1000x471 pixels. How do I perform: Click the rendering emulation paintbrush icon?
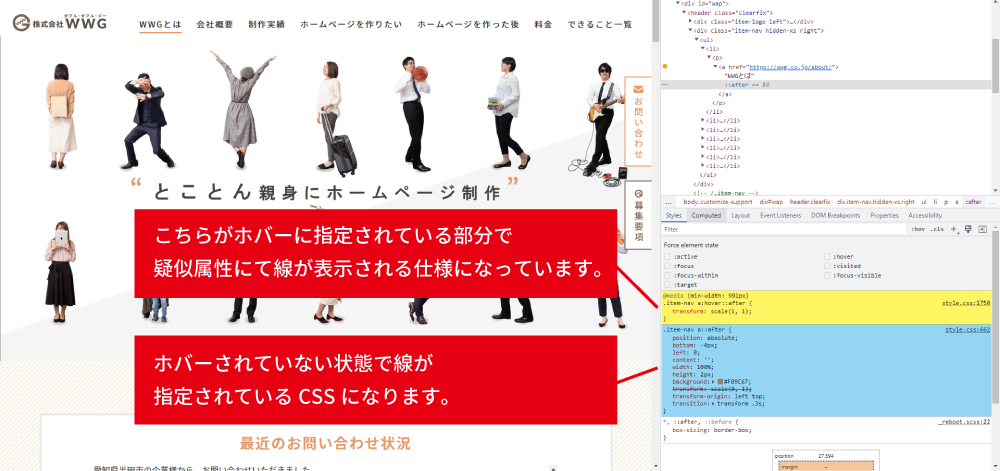pyautogui.click(x=968, y=229)
